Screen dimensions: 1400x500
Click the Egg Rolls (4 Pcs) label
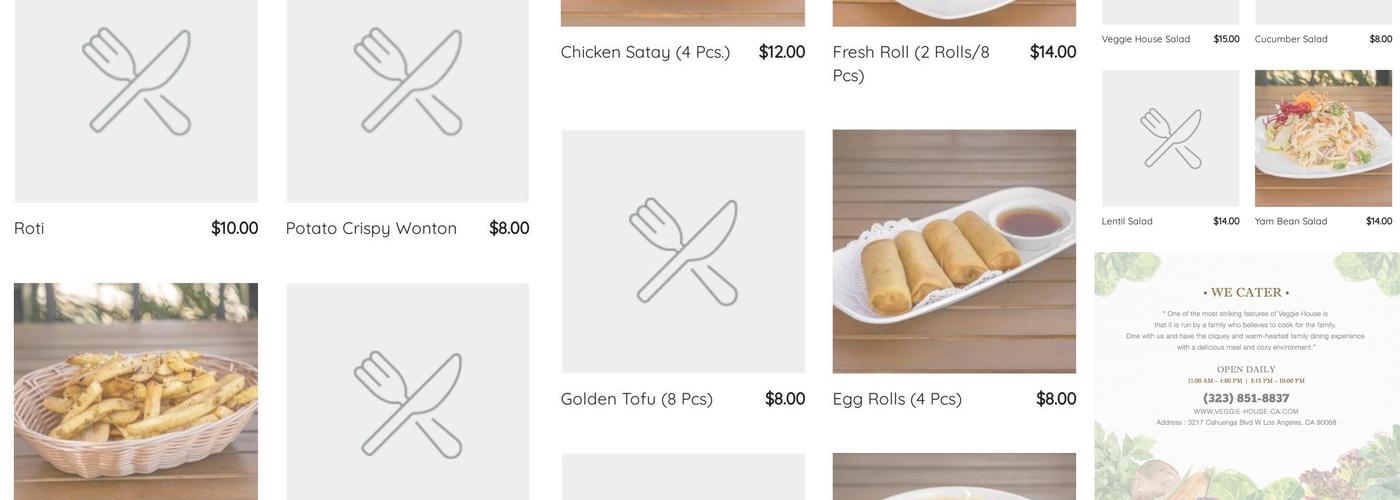(x=897, y=399)
